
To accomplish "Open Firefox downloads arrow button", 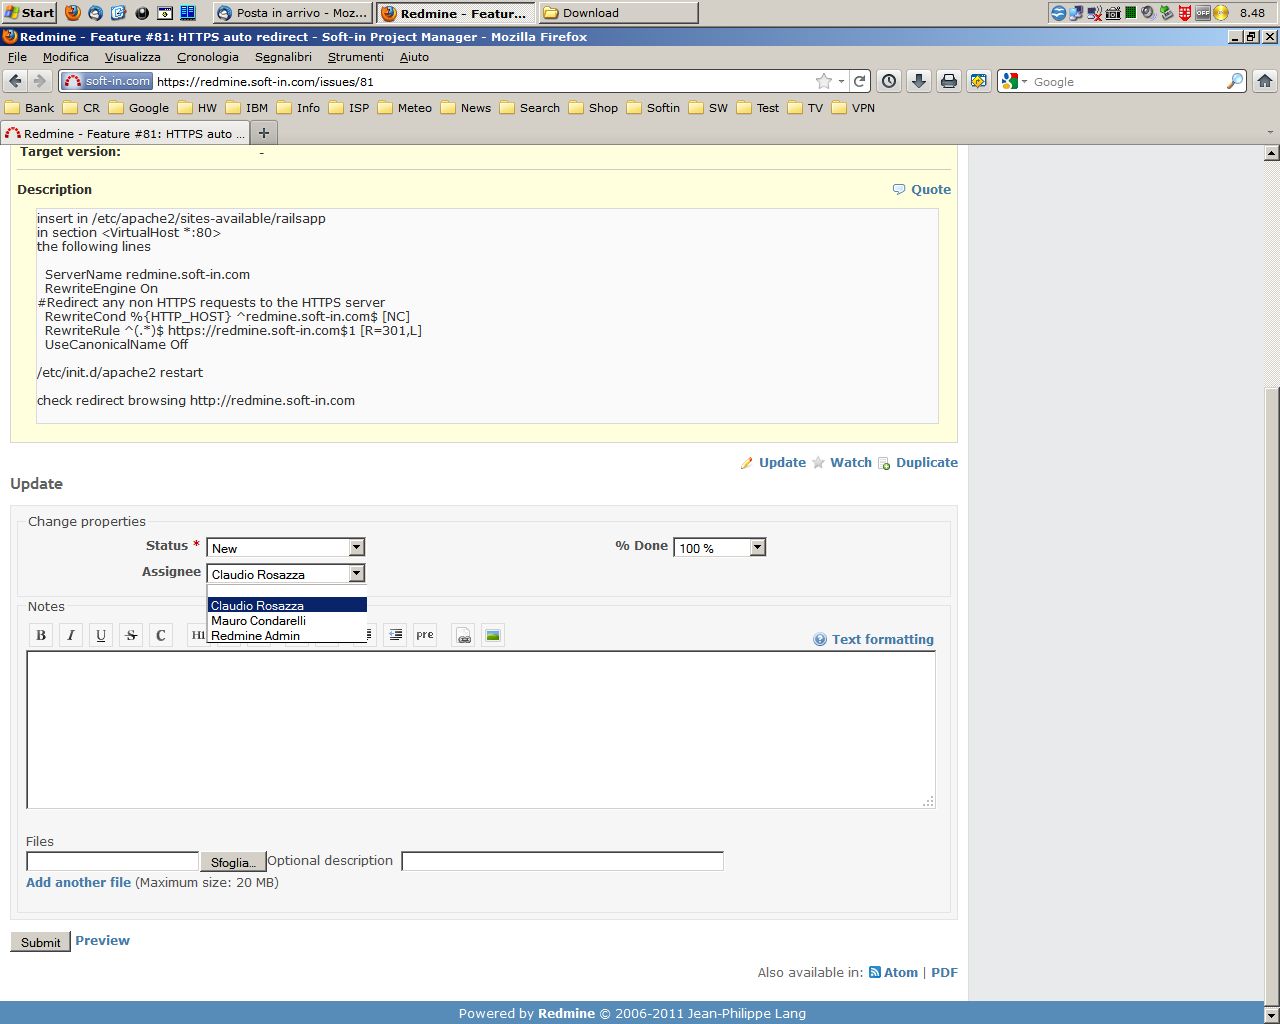I will click(x=919, y=81).
